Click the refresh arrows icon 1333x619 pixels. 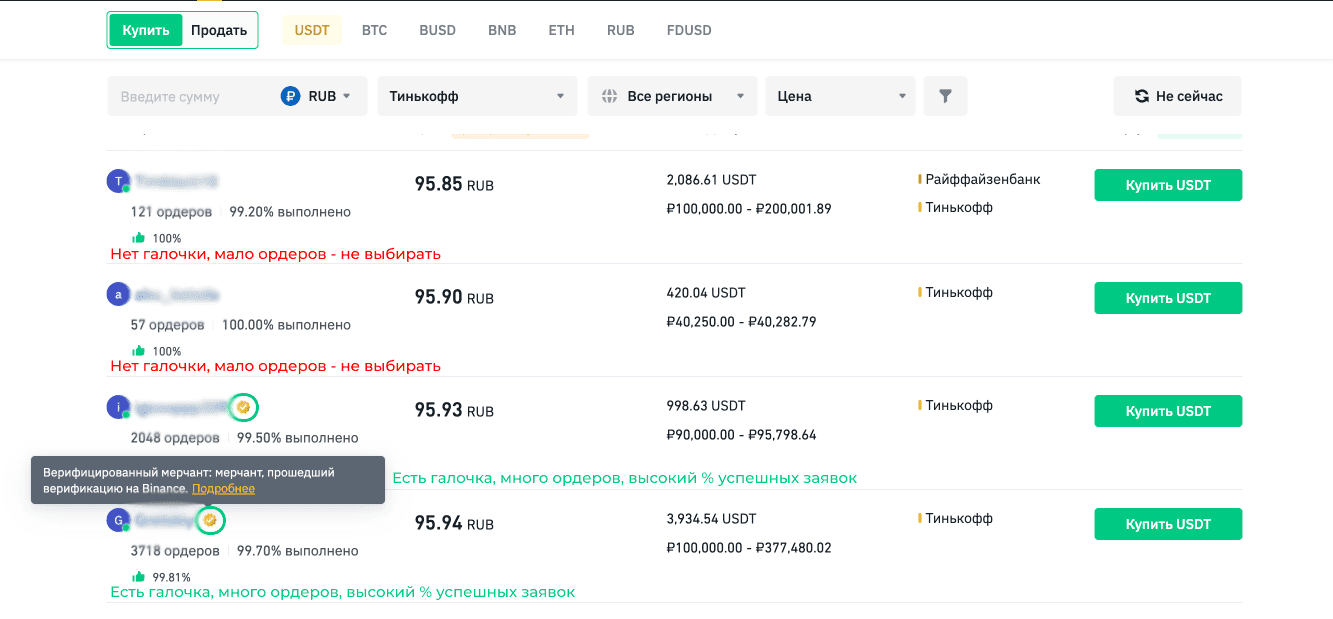(x=1141, y=96)
